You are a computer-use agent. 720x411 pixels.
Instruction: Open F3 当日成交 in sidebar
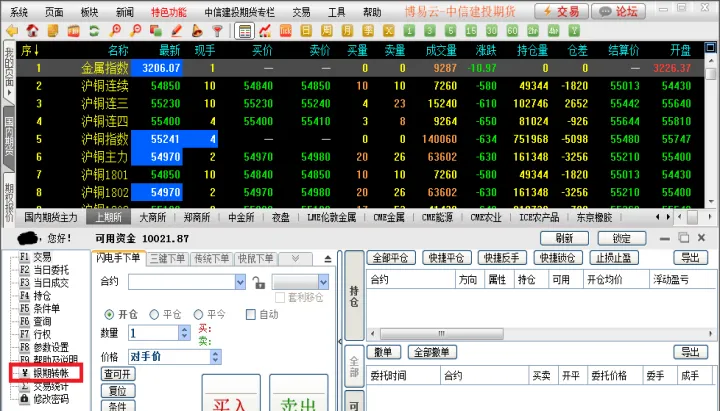(44, 282)
